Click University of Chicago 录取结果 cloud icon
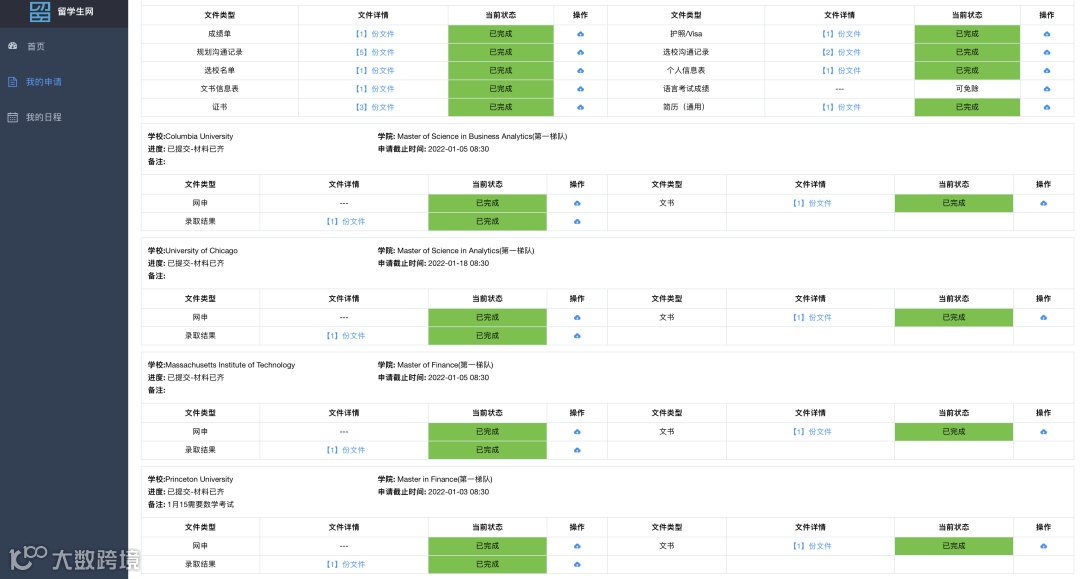Image resolution: width=1080 pixels, height=579 pixels. [x=577, y=336]
